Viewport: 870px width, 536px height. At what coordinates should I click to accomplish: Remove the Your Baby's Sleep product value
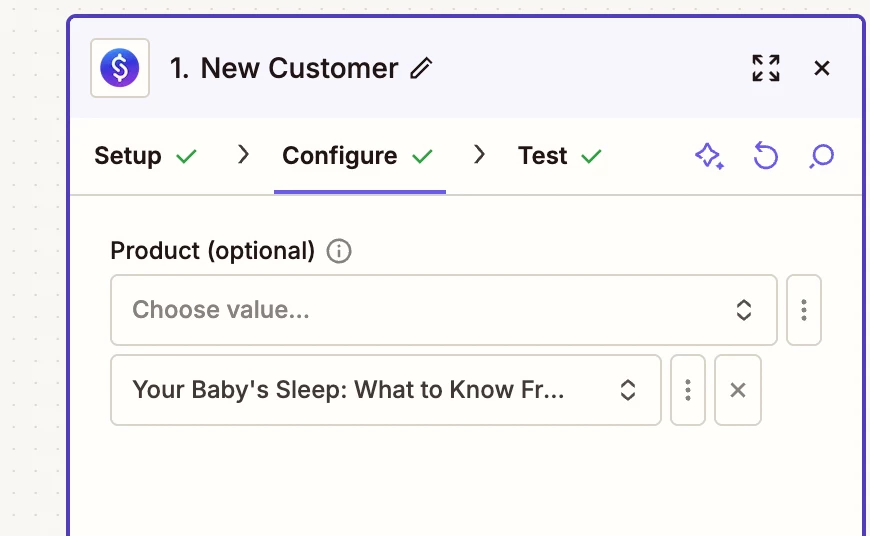point(738,390)
